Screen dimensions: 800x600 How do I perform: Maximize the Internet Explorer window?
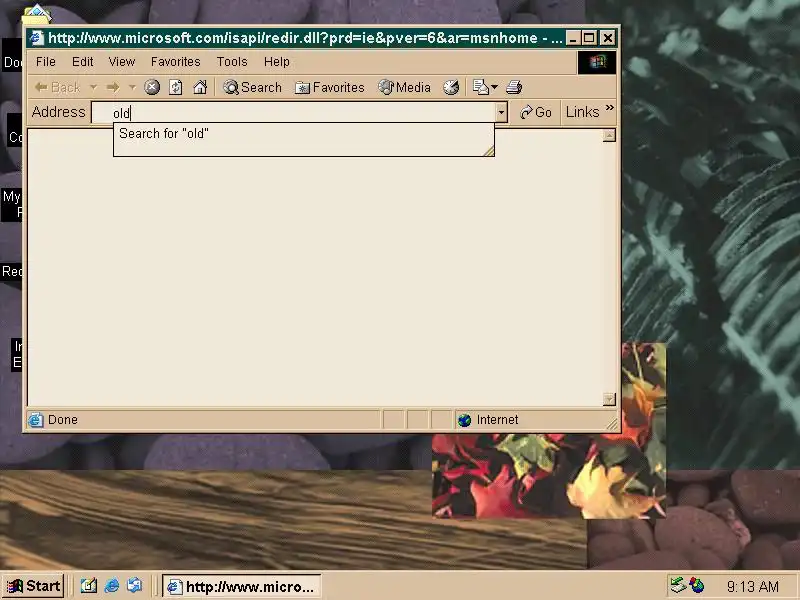pos(589,38)
